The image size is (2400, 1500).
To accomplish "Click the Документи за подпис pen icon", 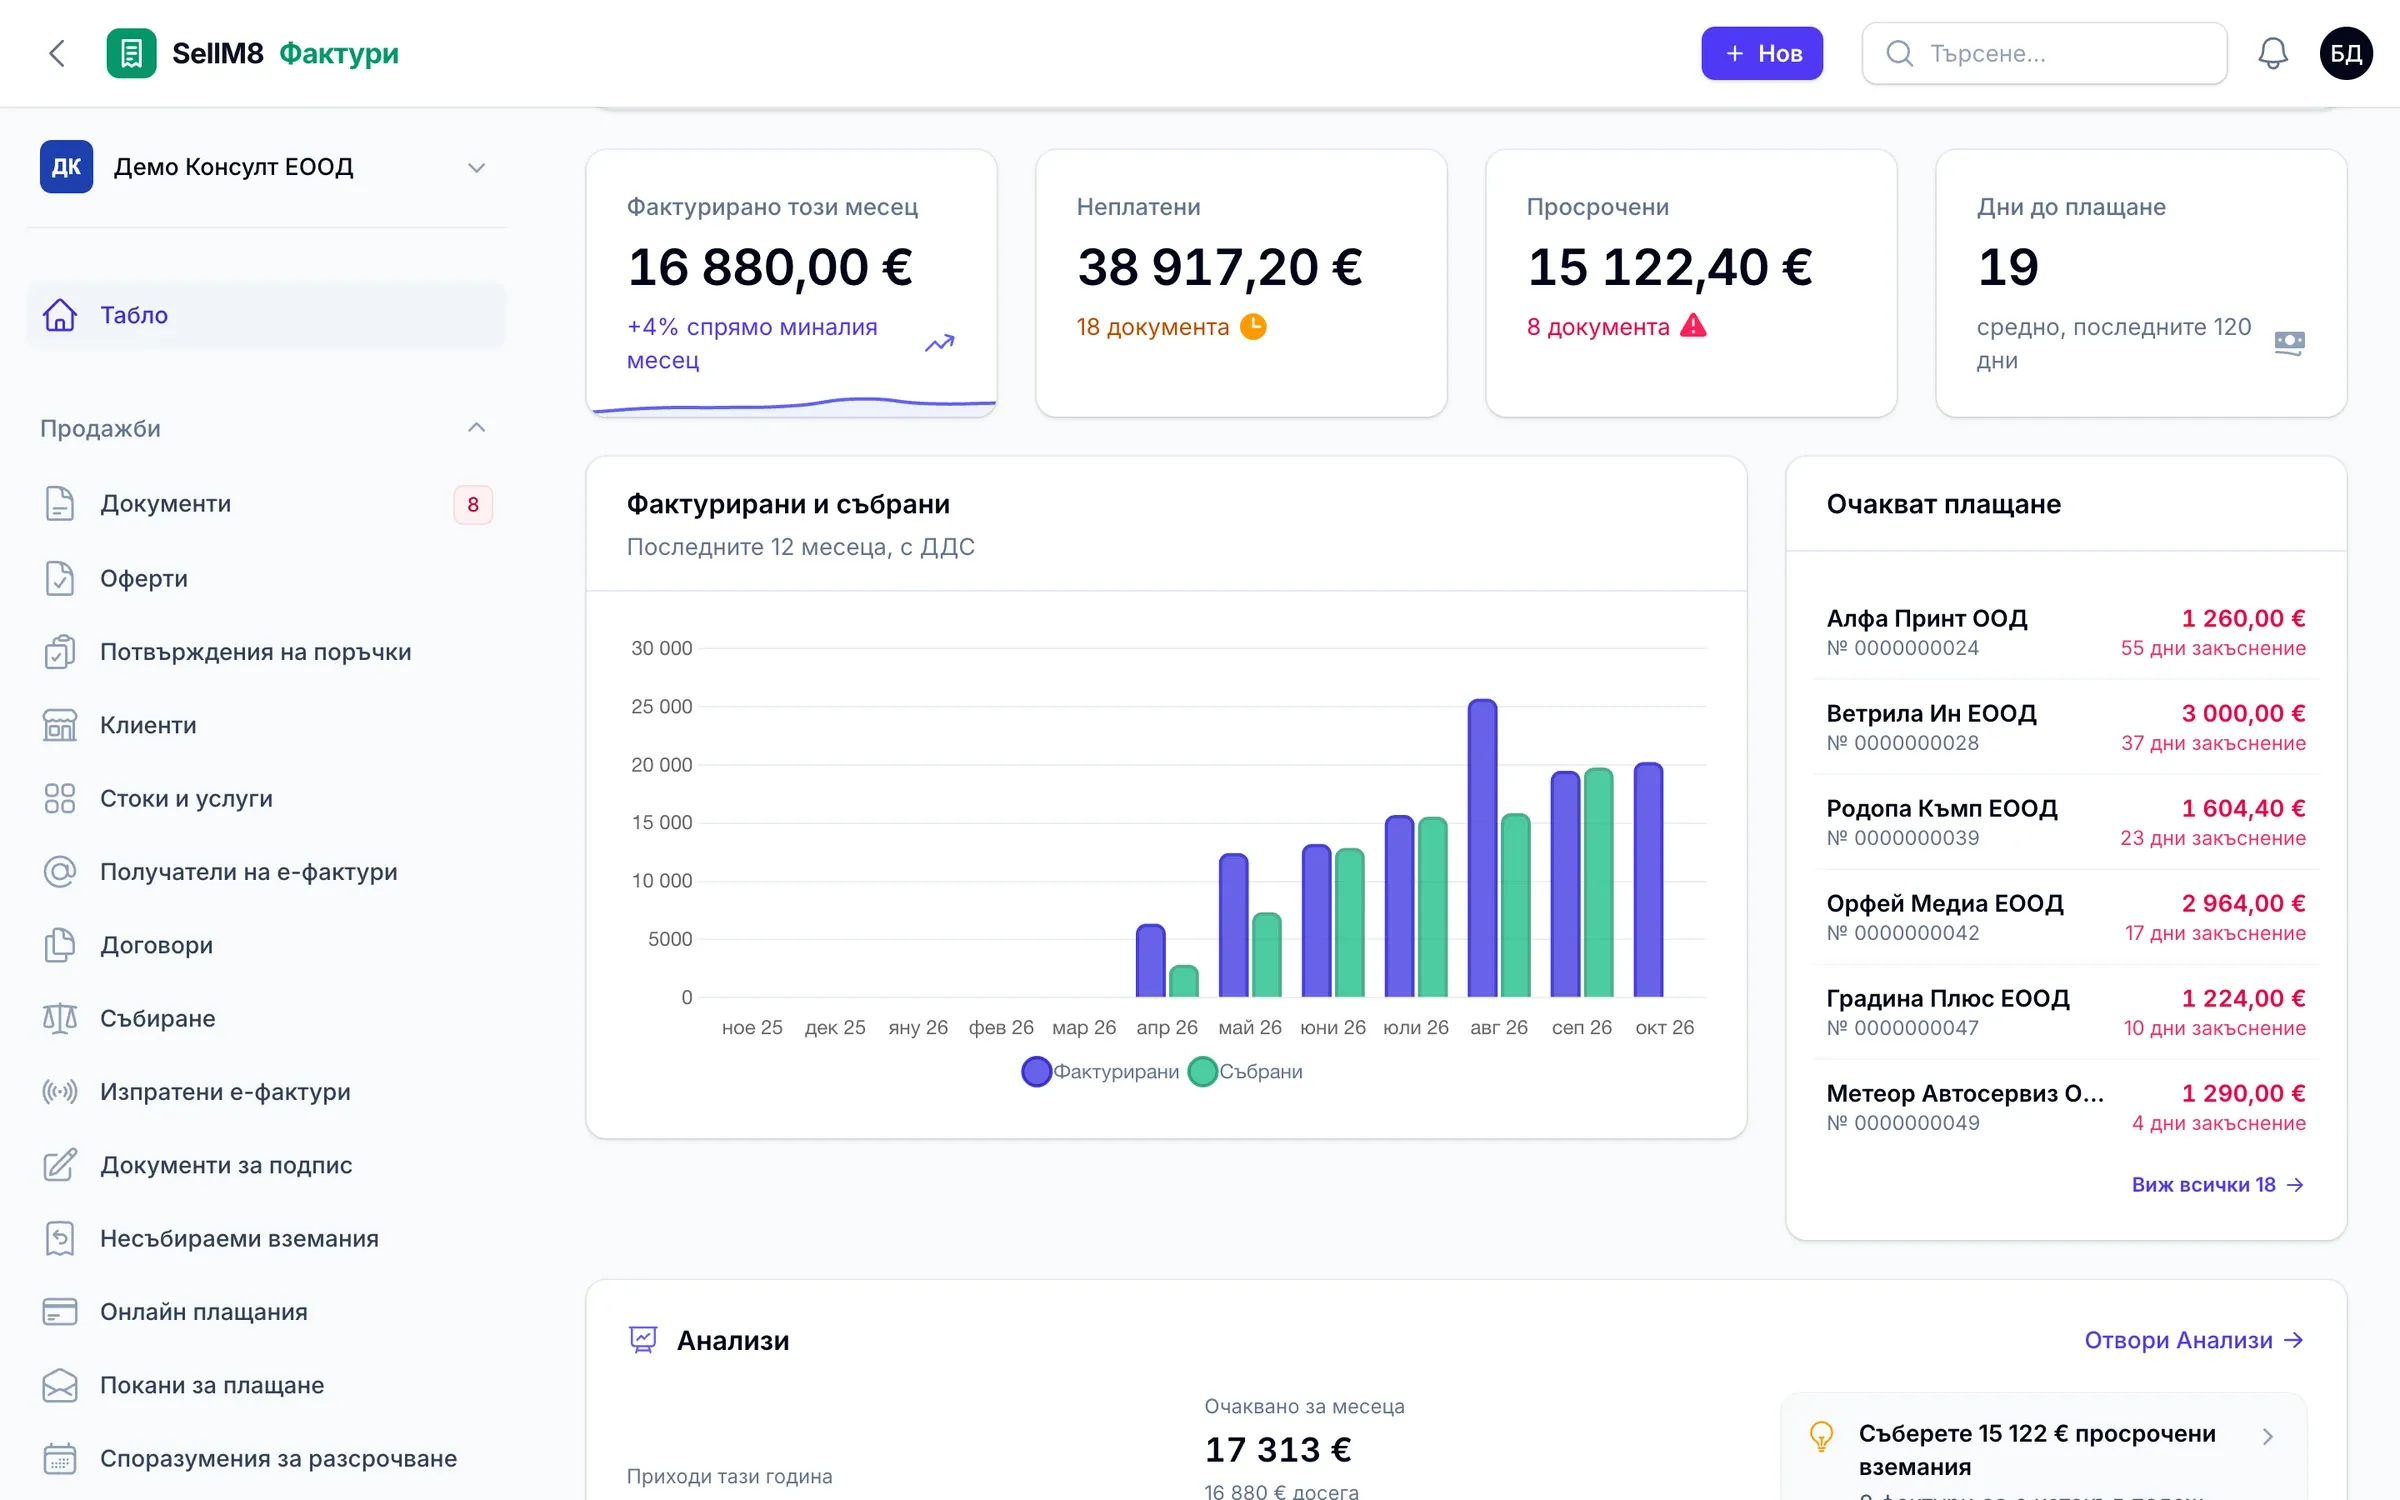I will [60, 1165].
